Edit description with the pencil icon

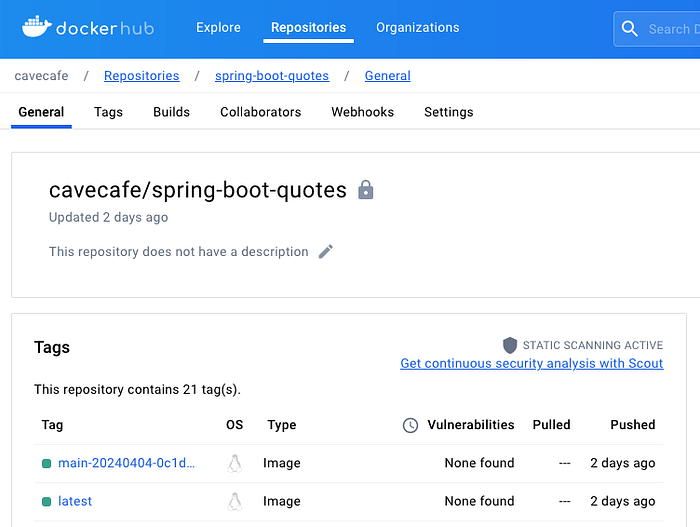326,252
